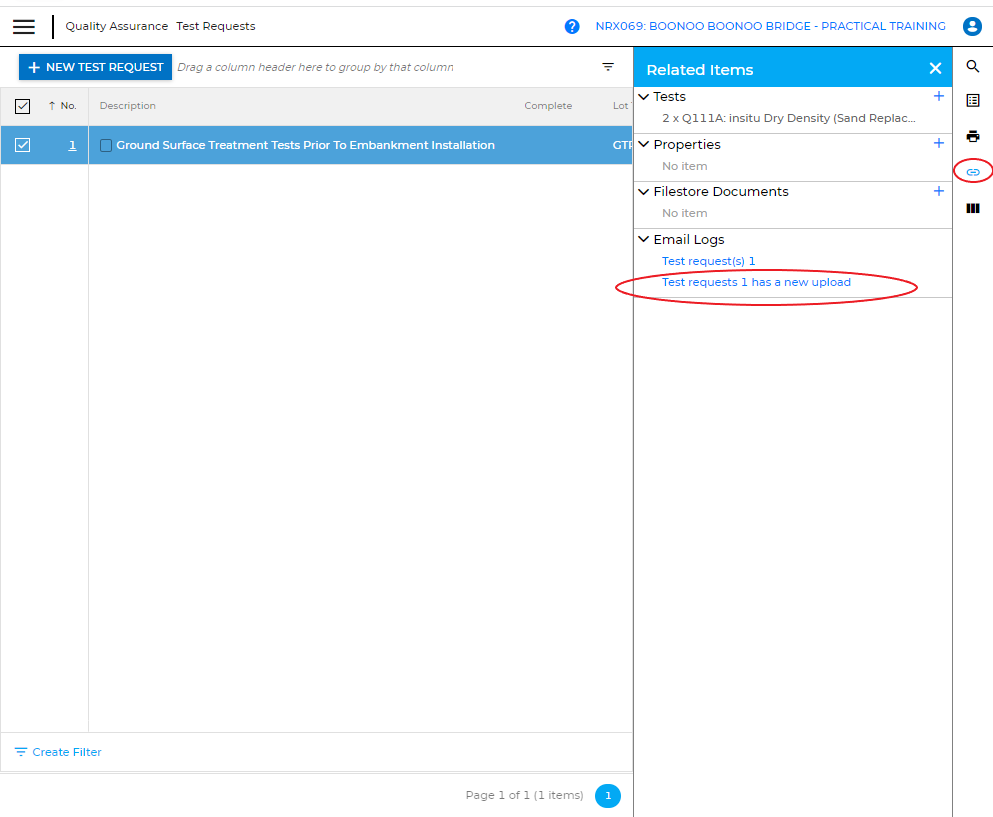Image resolution: width=993 pixels, height=817 pixels.
Task: Click the print icon in sidebar
Action: (972, 136)
